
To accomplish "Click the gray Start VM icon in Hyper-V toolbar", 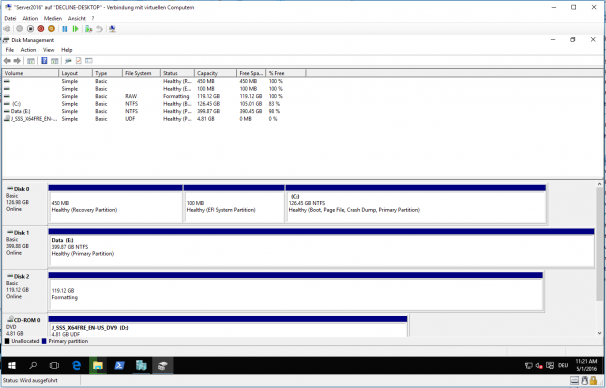I will click(x=19, y=29).
